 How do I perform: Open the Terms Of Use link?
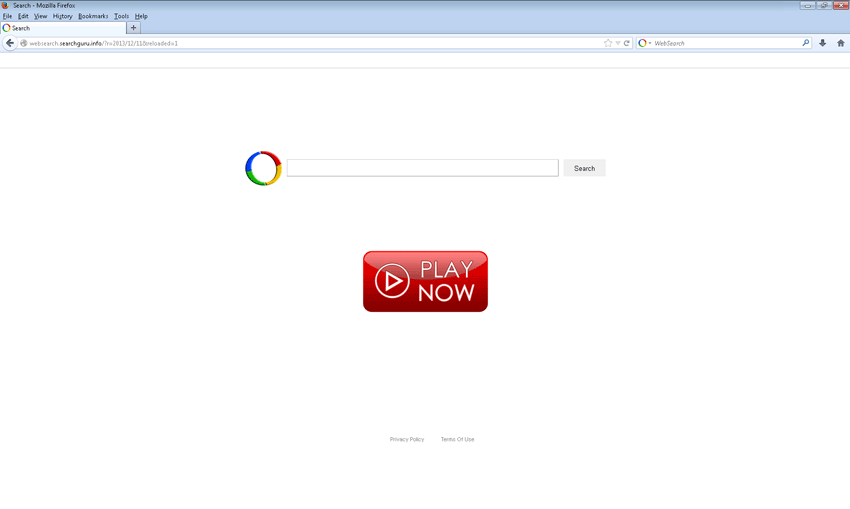click(457, 439)
